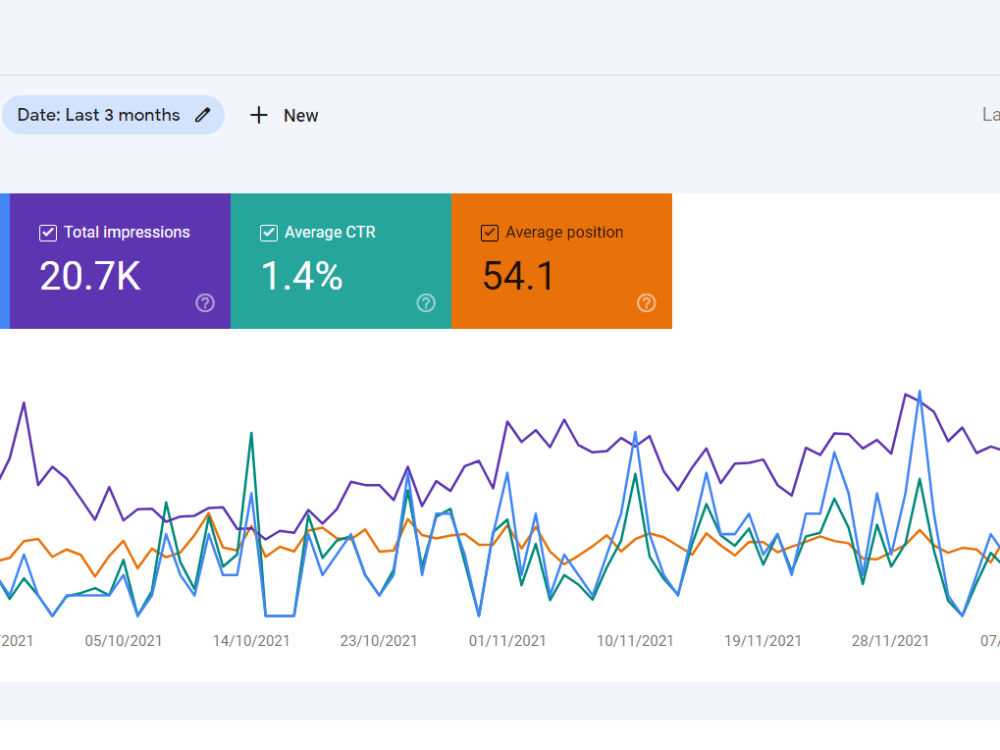Click the 23/10/2021 axis label
Viewport: 1000px width, 750px height.
[x=378, y=640]
